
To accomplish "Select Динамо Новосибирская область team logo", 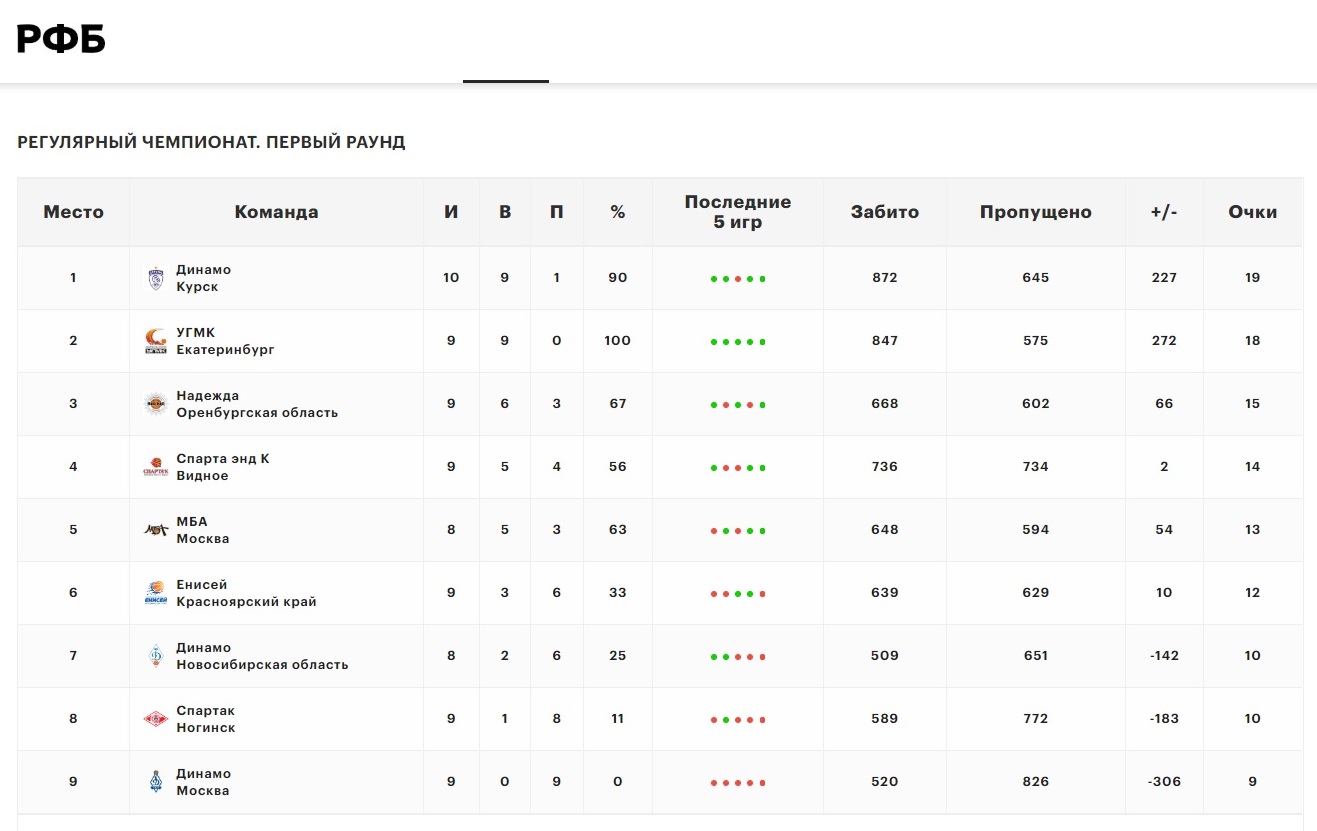I will point(155,656).
